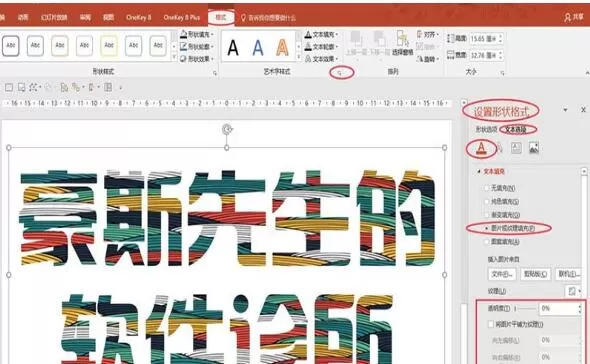
Task: Select the fifth yellow Abc shape style
Action: tap(109, 46)
